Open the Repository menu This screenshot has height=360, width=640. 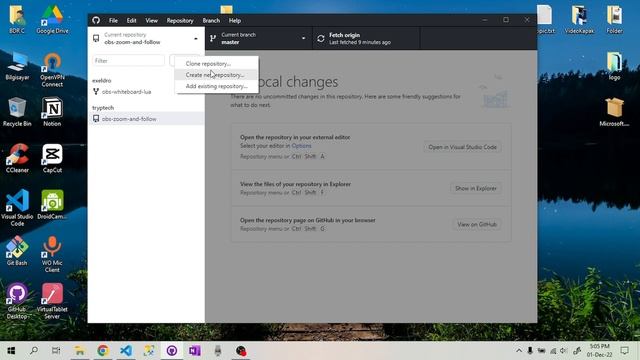point(180,20)
